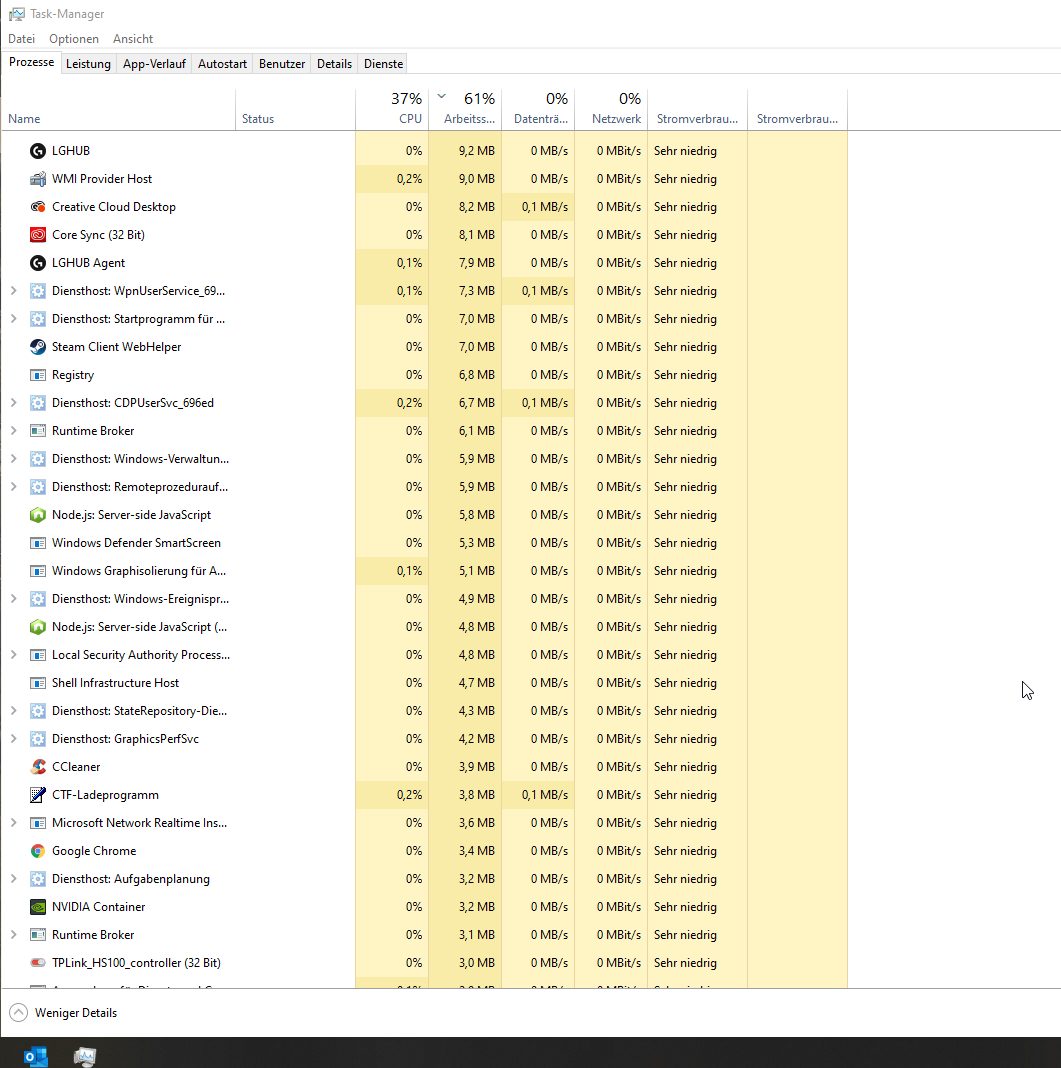
Task: Select the 9,2 MB memory cell of LGHUB
Action: point(465,151)
